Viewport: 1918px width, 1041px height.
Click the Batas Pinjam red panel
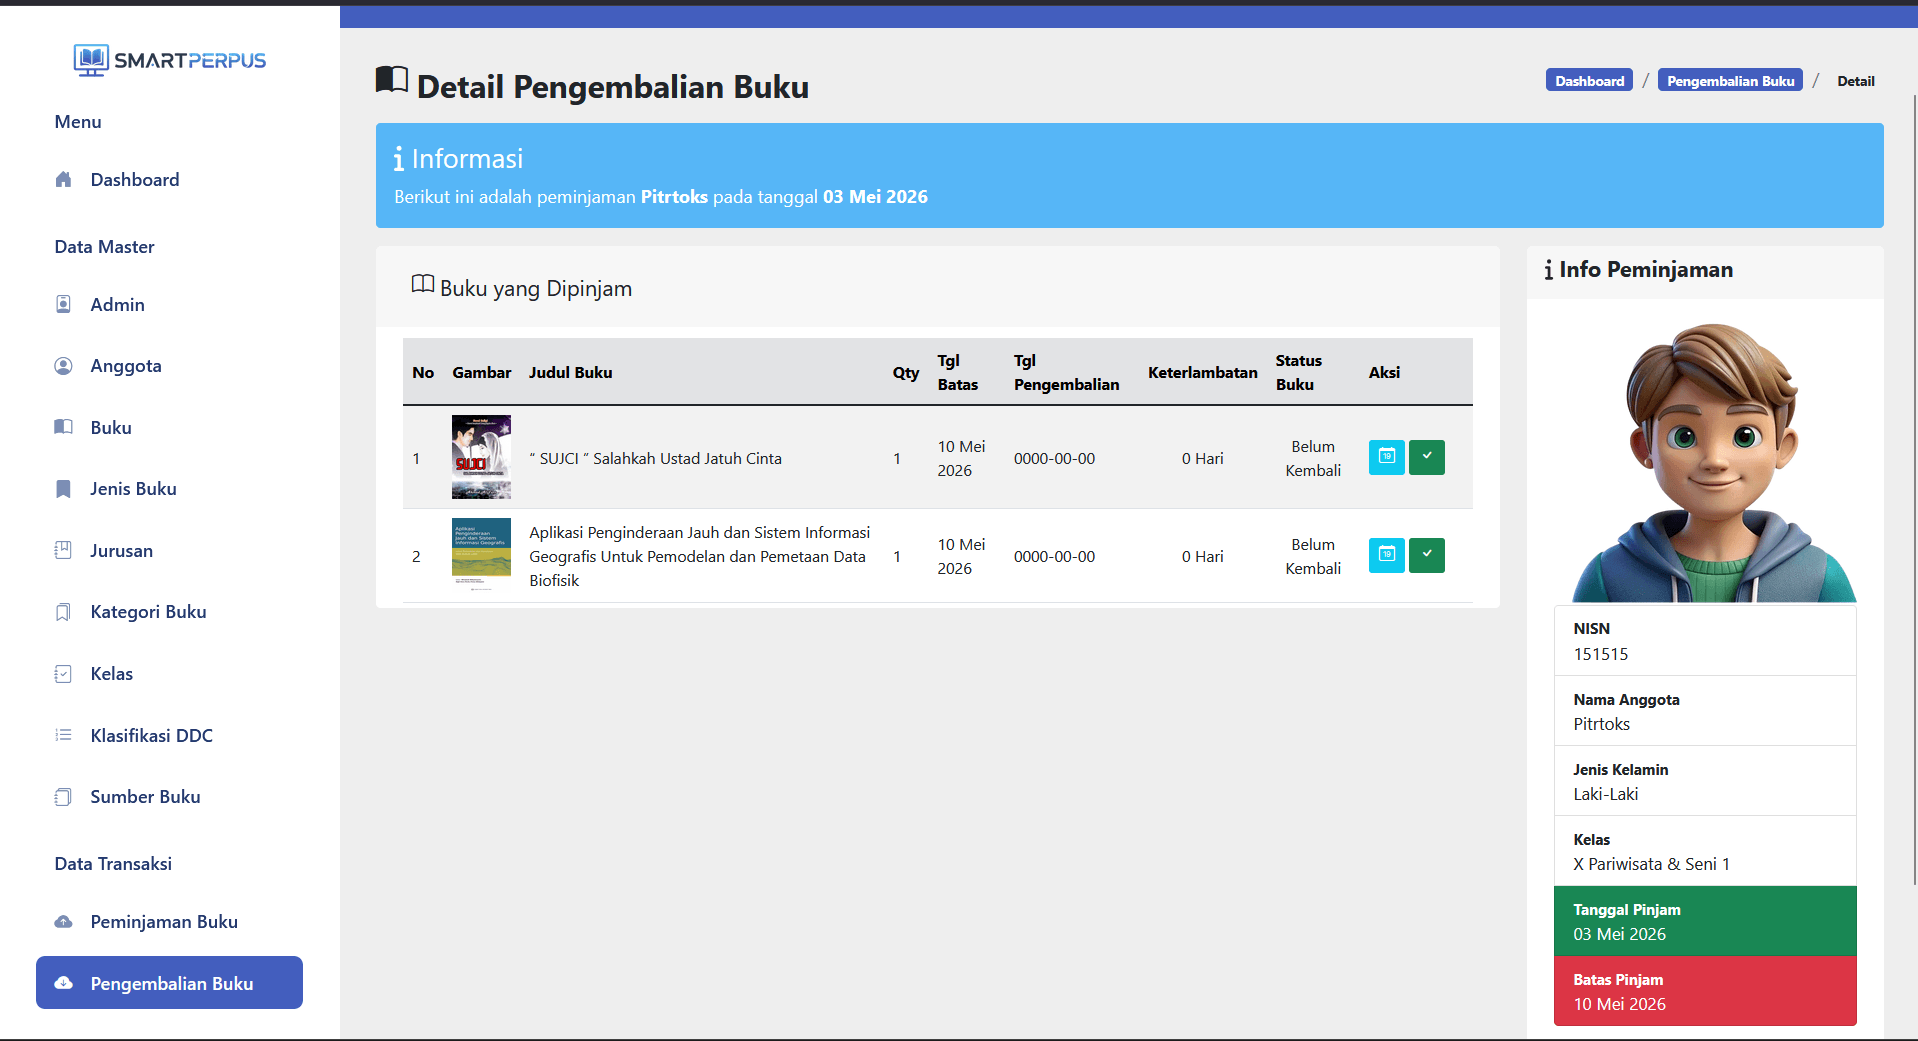click(x=1705, y=991)
